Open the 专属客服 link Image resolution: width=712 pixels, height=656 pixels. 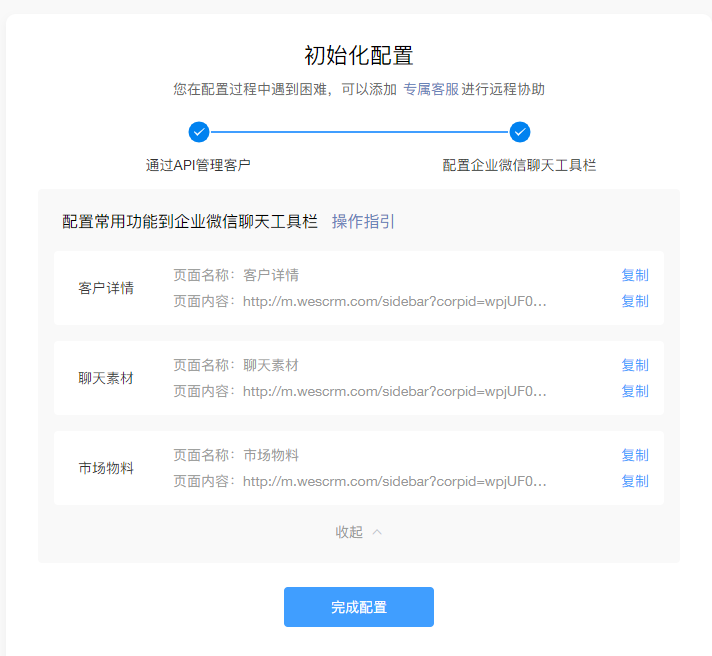(431, 89)
